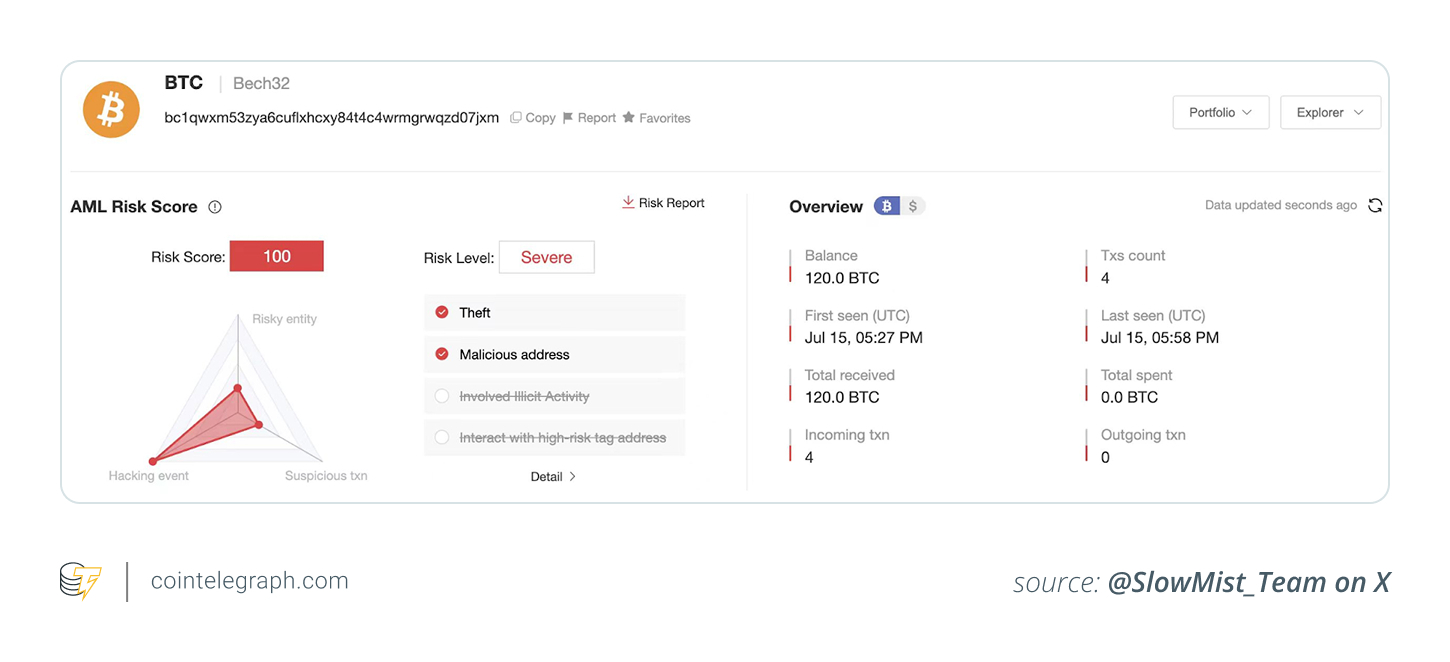1450x662 pixels.
Task: Refresh the Overview data
Action: click(1375, 204)
